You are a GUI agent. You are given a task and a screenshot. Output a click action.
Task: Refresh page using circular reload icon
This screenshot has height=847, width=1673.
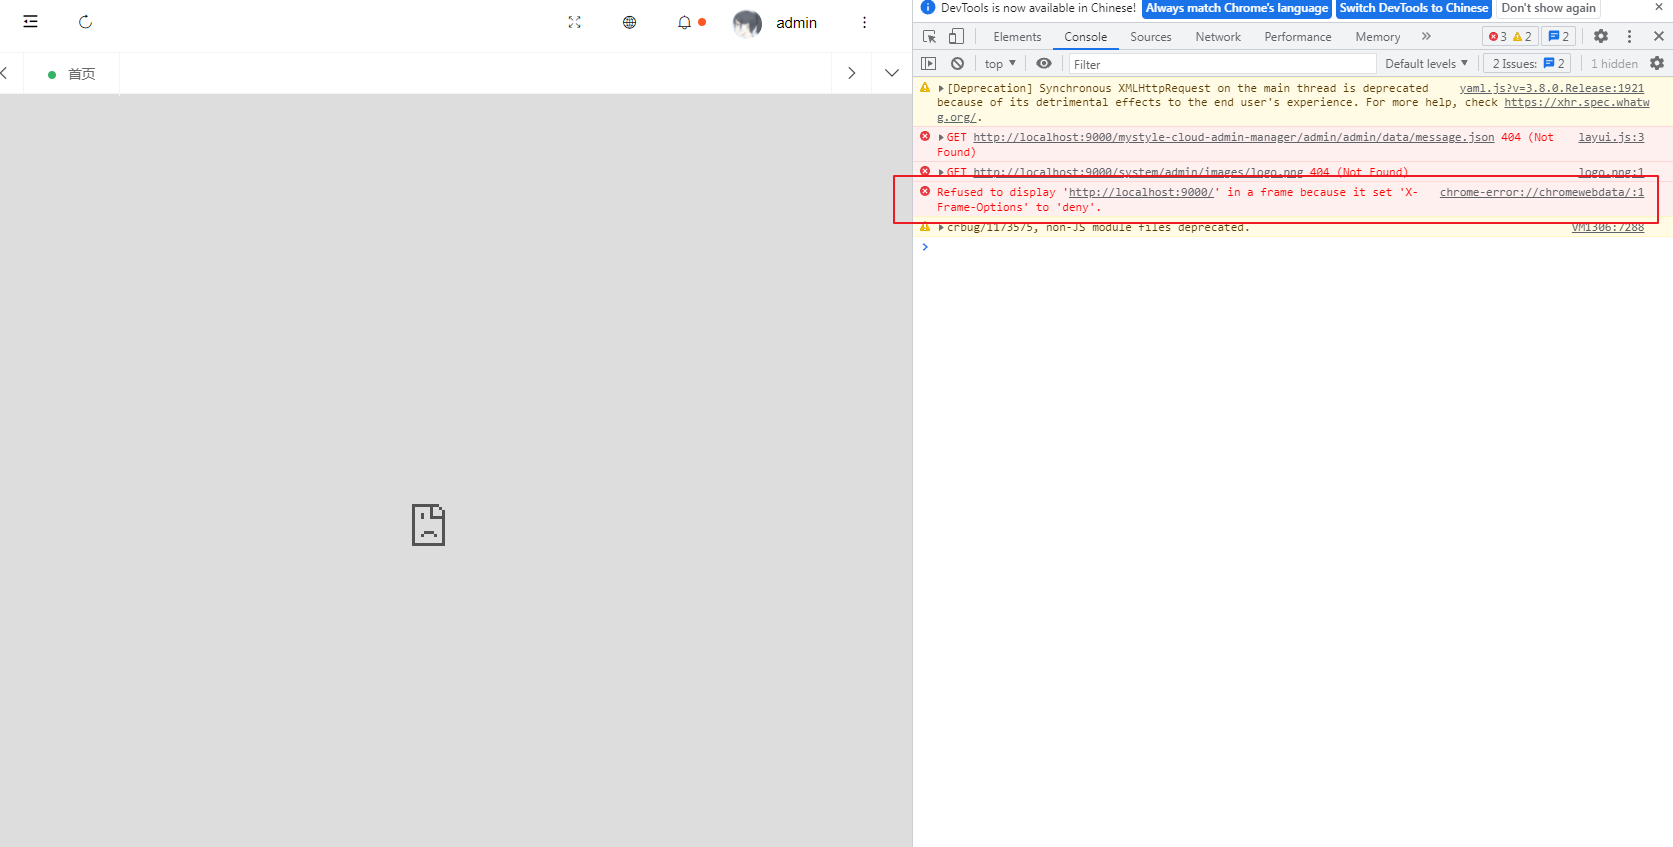(x=85, y=22)
